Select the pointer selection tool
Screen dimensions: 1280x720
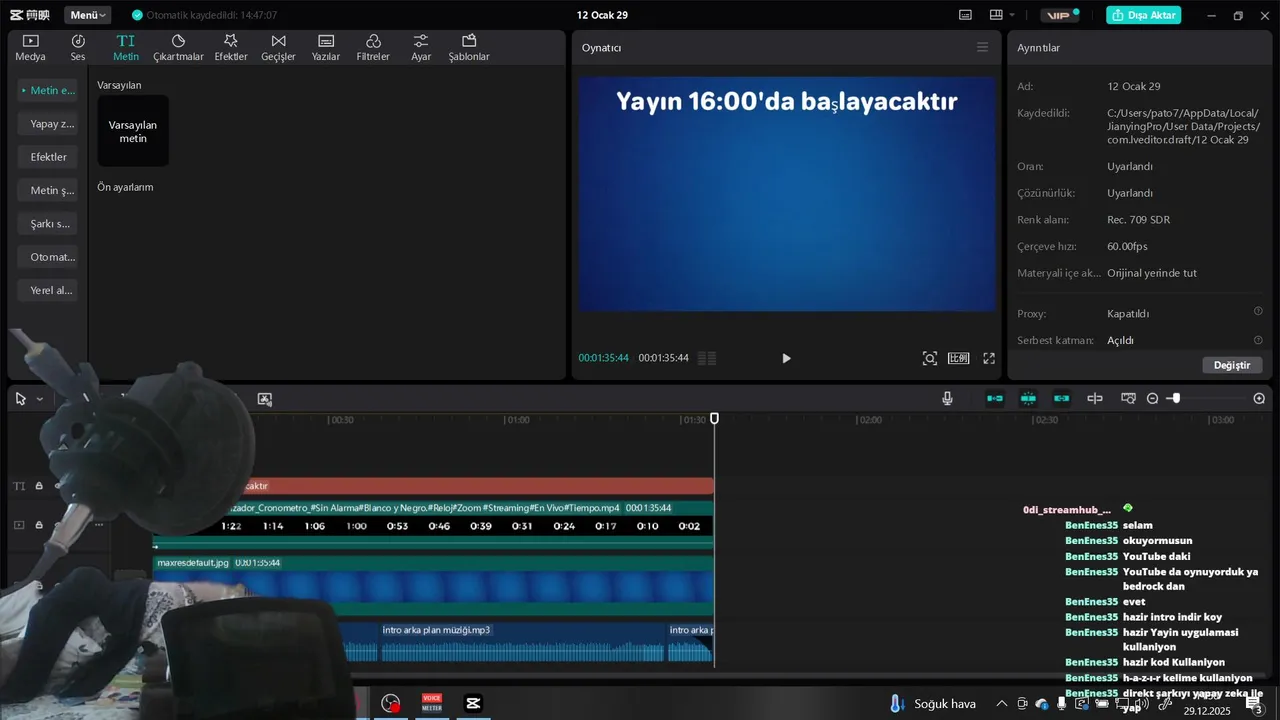click(x=20, y=398)
